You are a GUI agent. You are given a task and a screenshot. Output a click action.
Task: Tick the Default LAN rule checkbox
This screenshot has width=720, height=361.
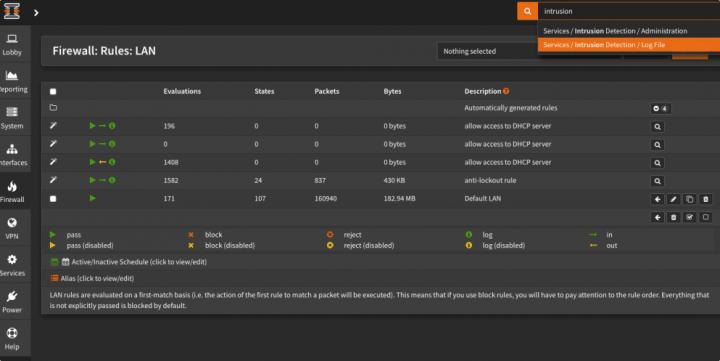coord(53,199)
